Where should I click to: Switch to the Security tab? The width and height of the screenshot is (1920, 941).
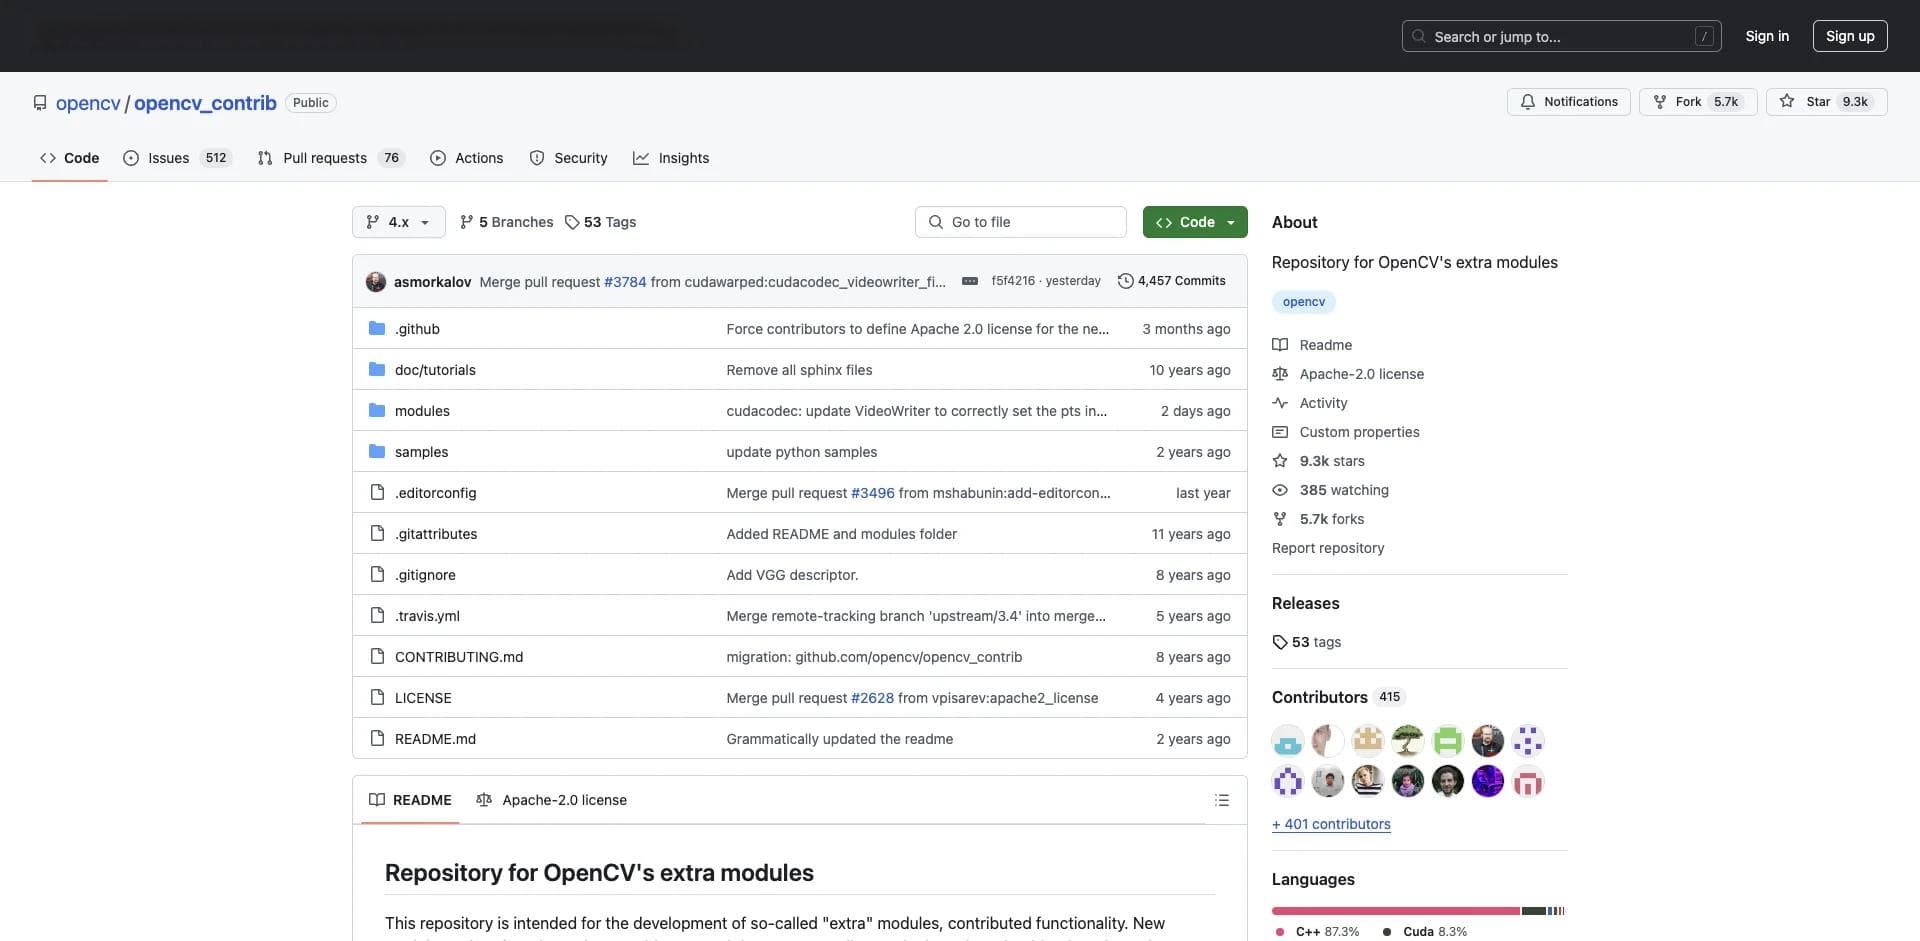[x=568, y=158]
